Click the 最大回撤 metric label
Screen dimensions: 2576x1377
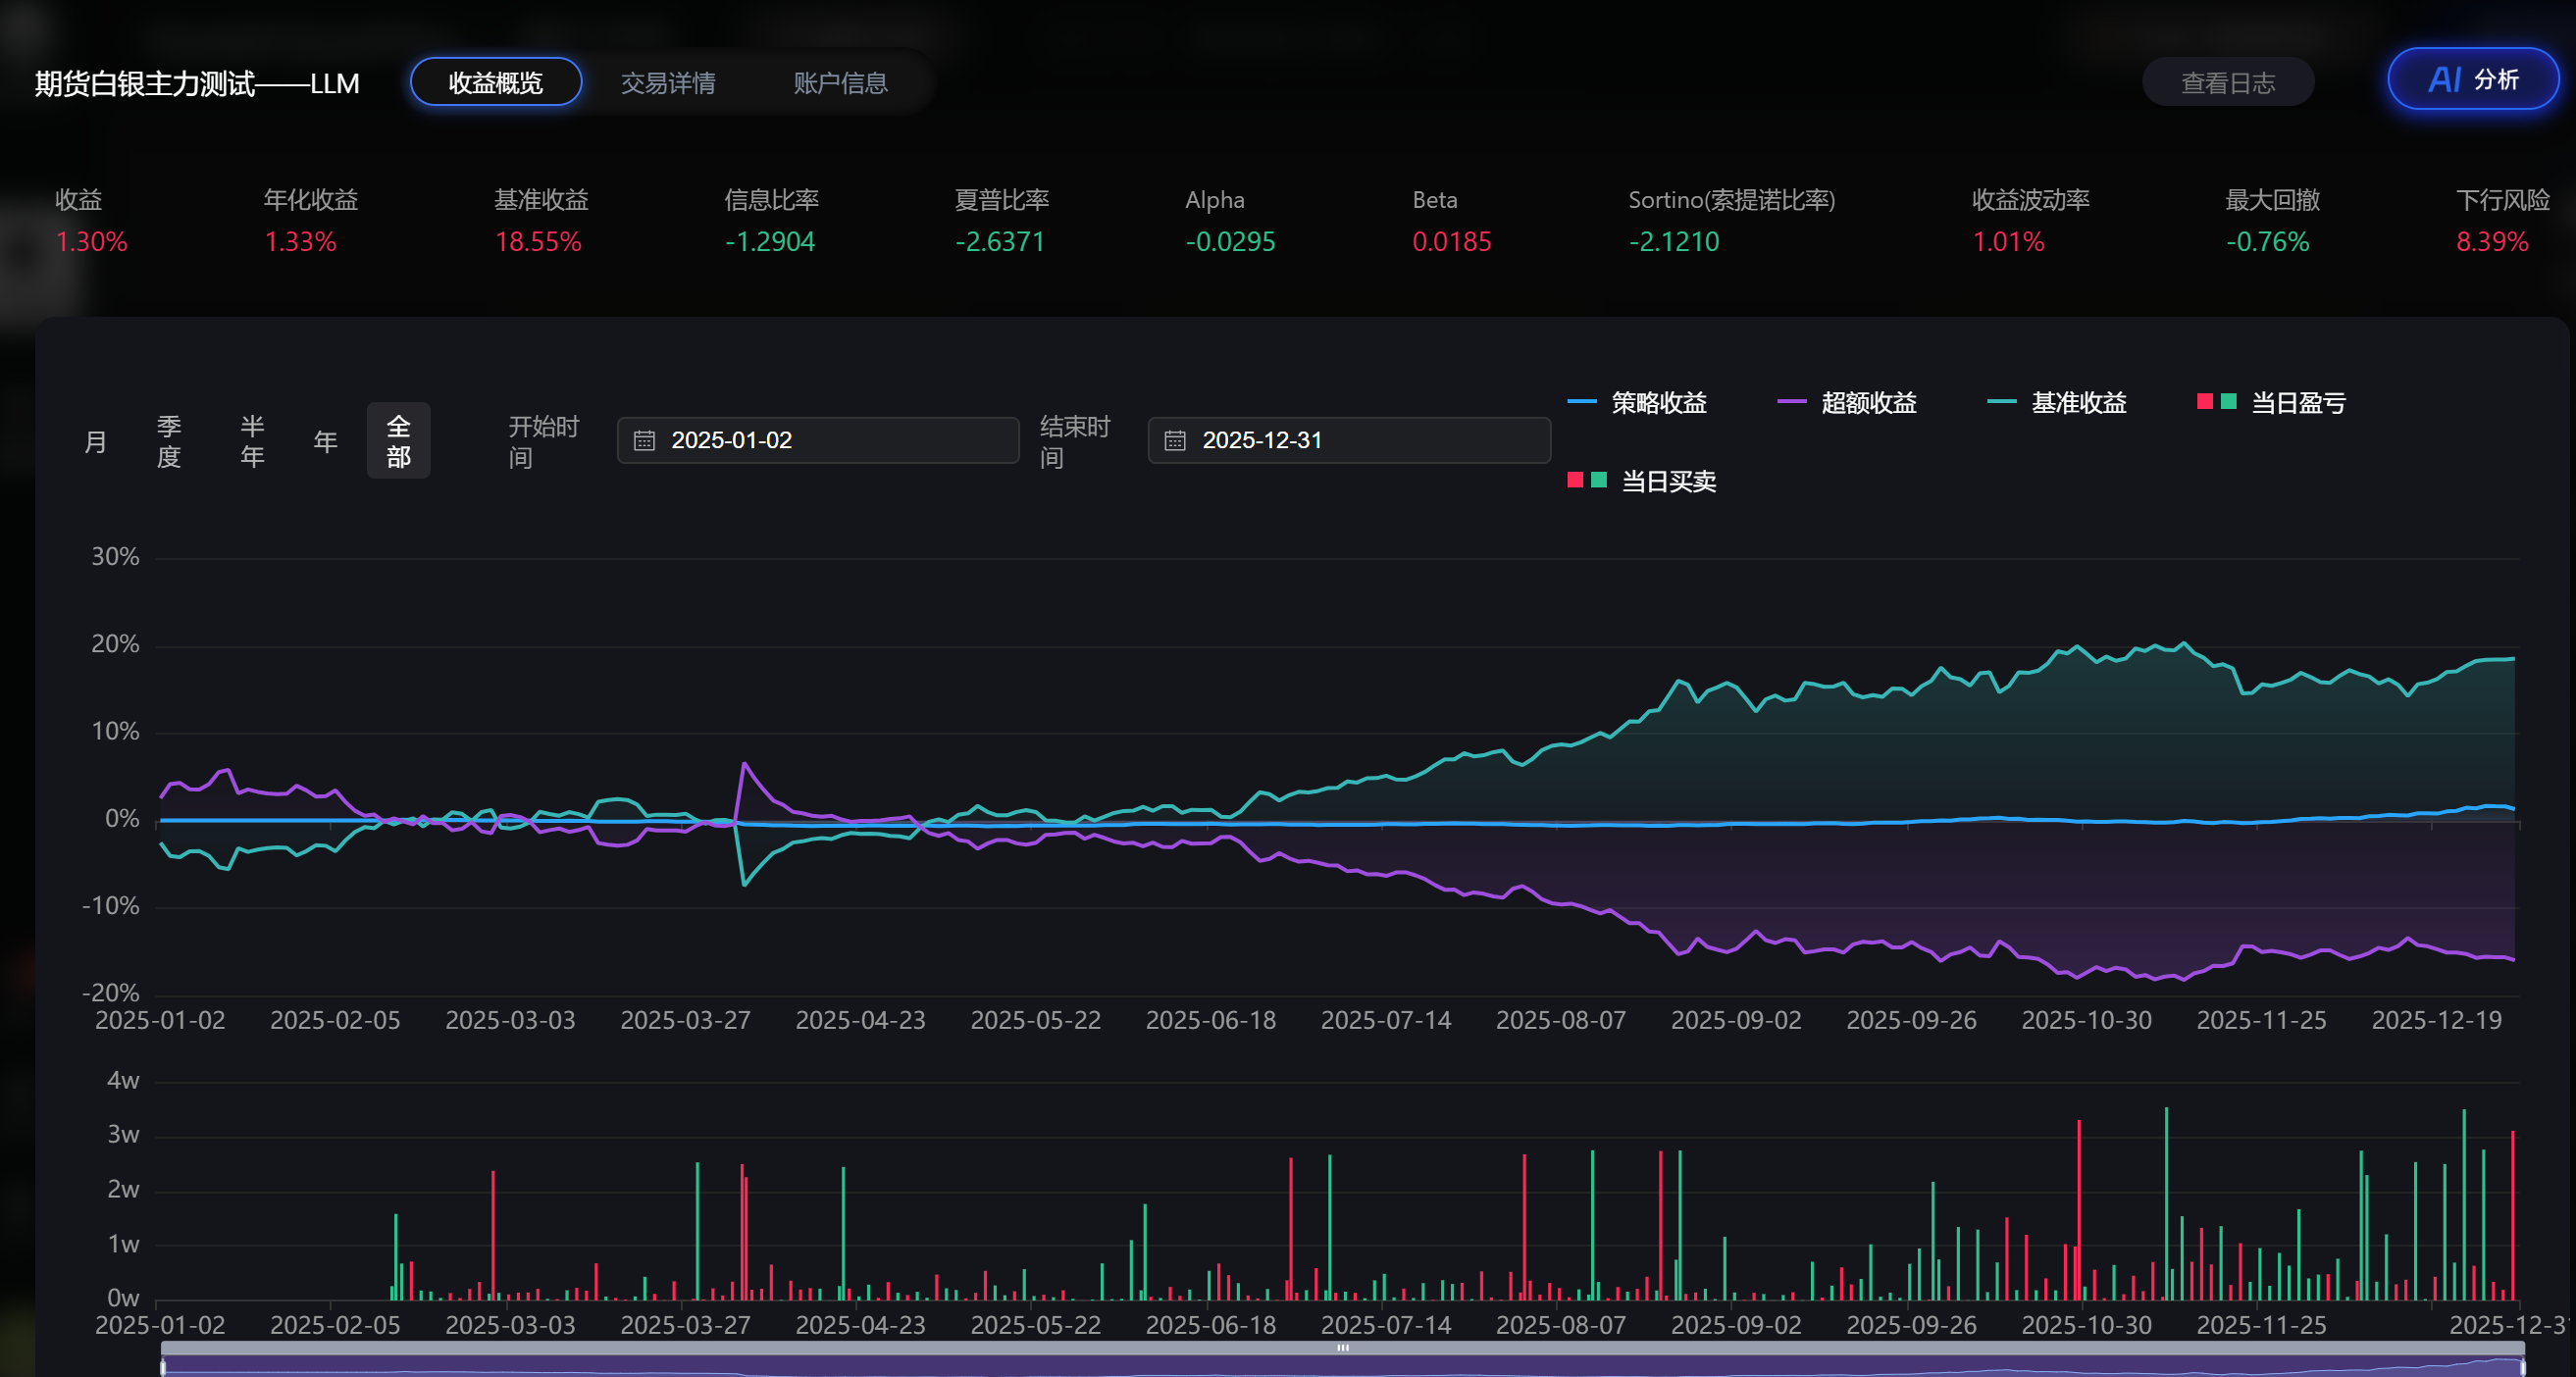(2273, 200)
